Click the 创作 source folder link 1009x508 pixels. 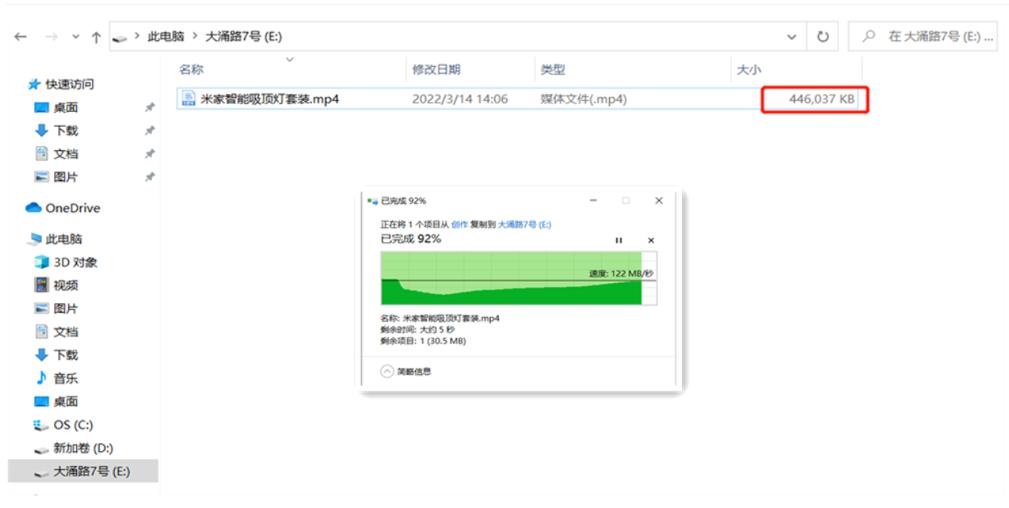[x=459, y=225]
